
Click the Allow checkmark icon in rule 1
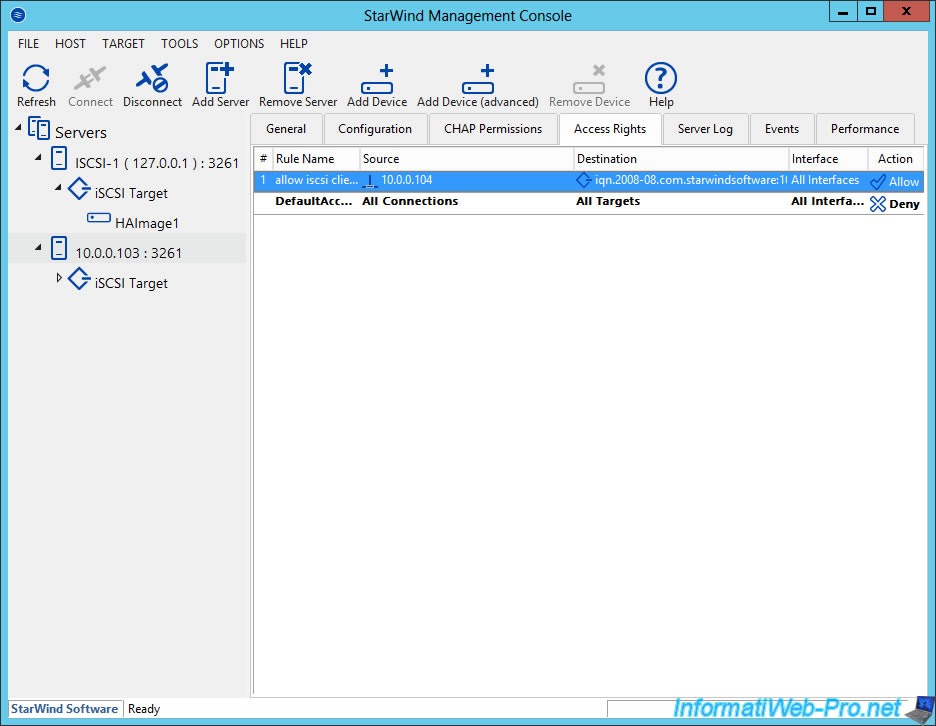point(878,182)
